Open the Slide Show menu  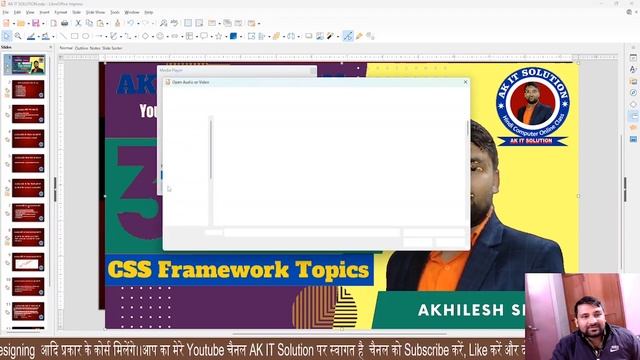[x=95, y=12]
